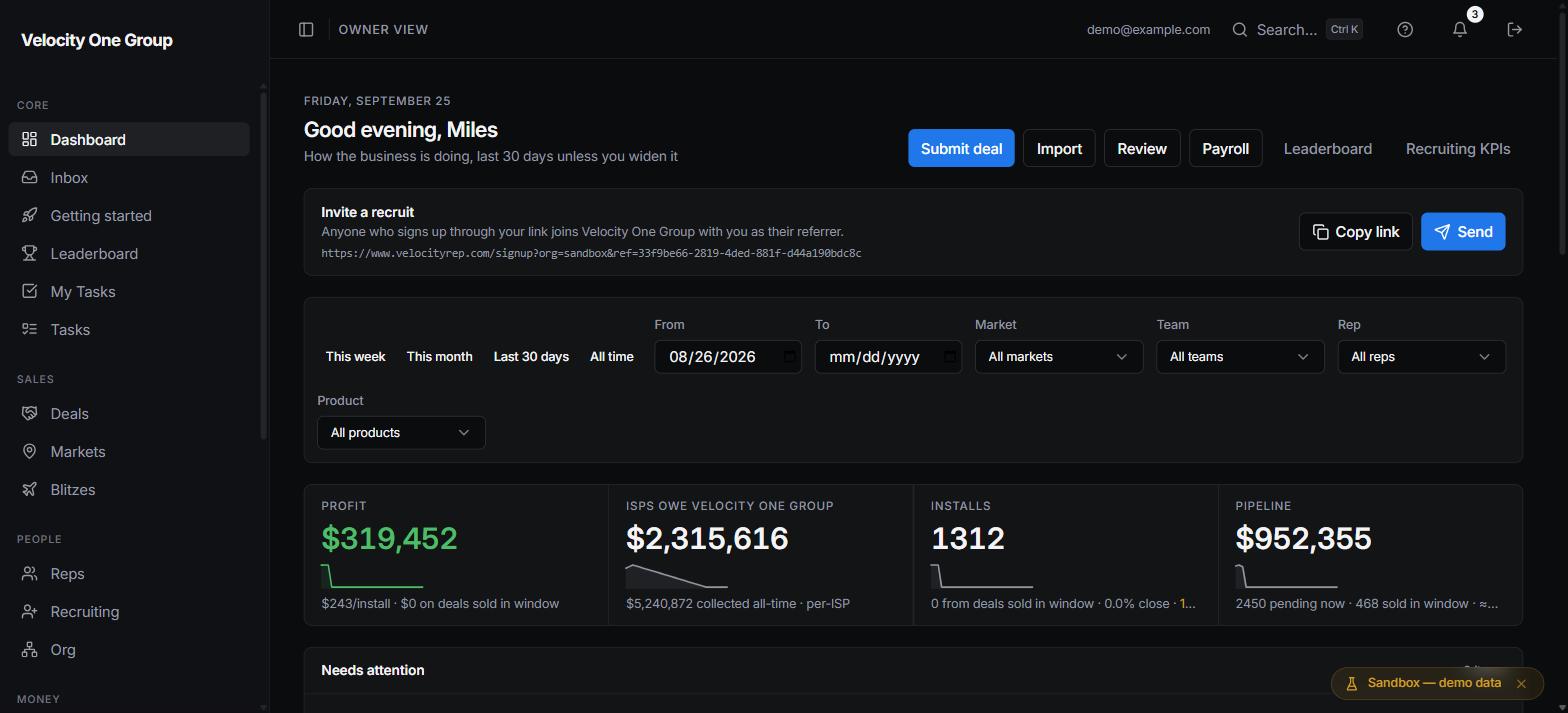Screen dimensions: 1568x713
Task: Select the Last 30 days range
Action: click(531, 357)
